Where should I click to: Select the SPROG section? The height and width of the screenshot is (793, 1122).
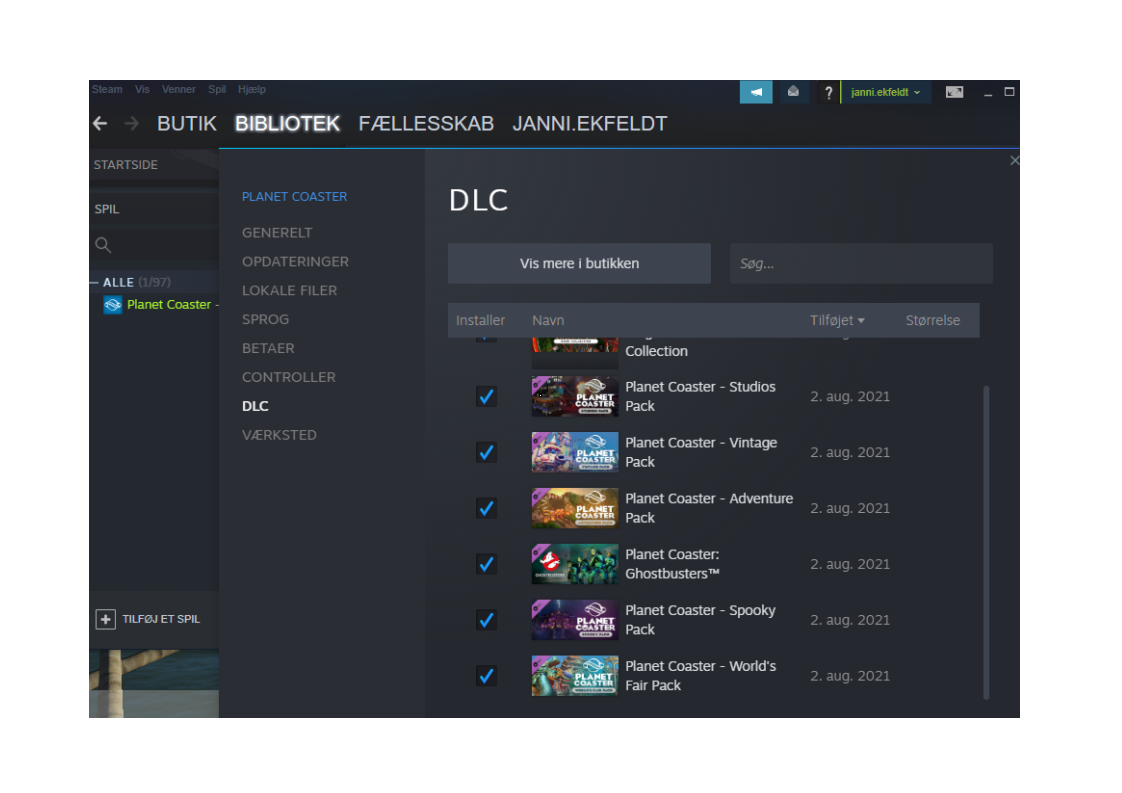(x=265, y=319)
